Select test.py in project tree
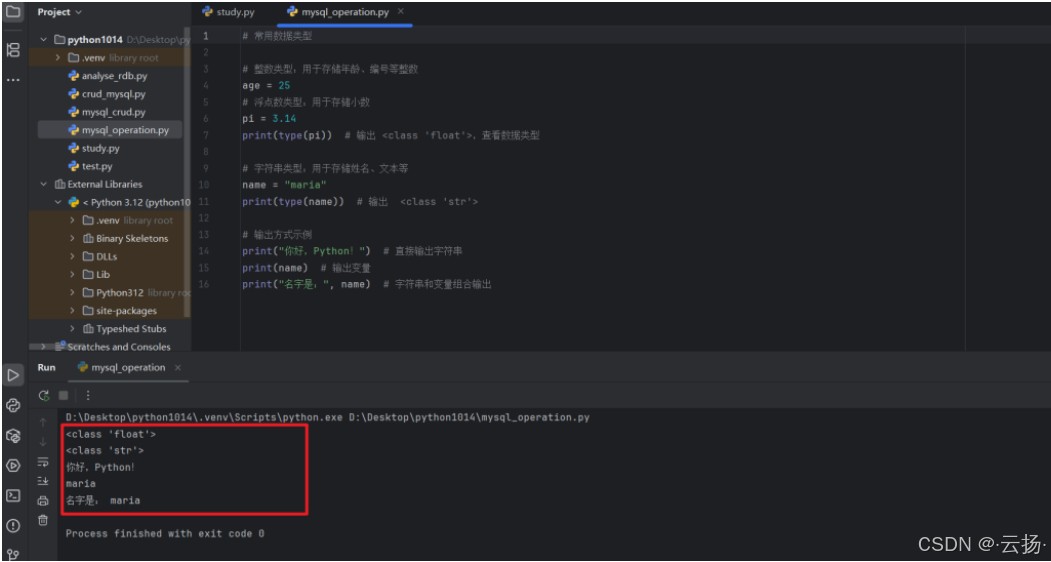 [x=97, y=166]
